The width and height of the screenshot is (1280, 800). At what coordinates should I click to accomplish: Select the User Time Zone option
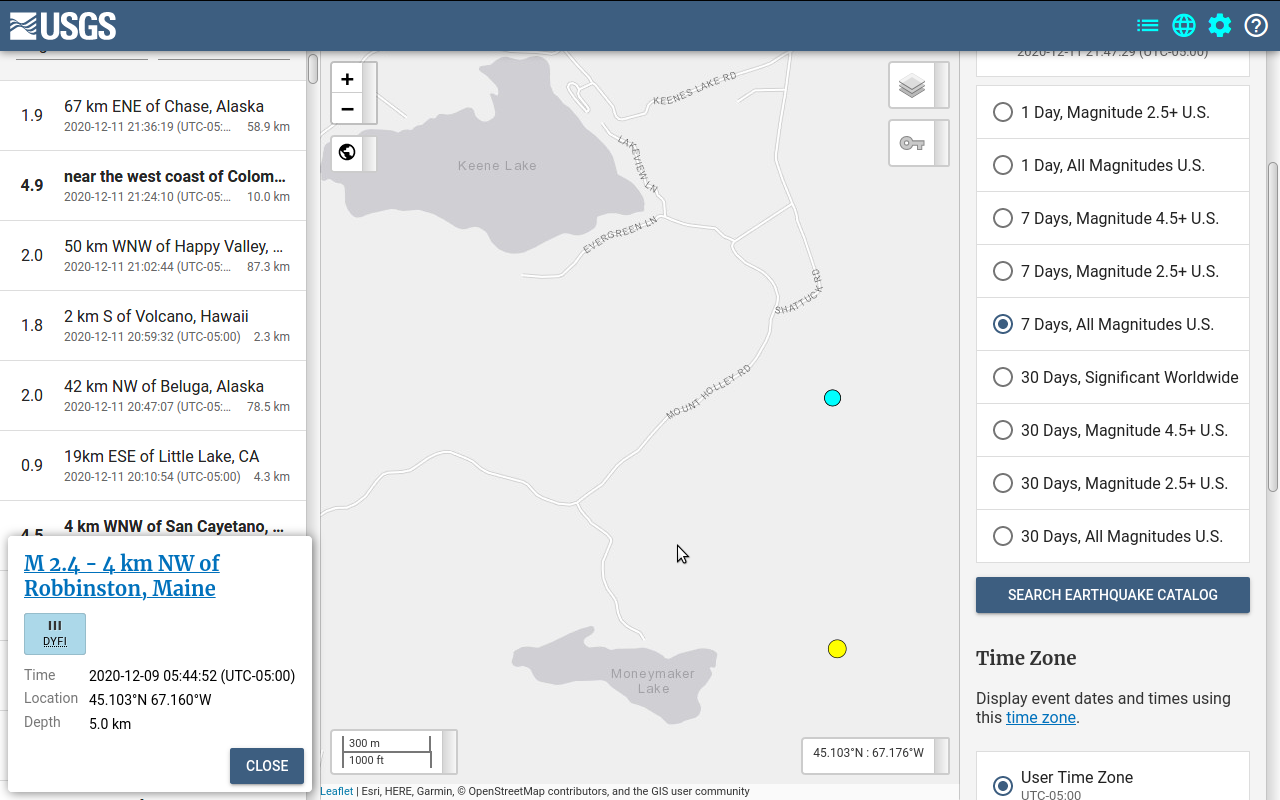pyautogui.click(x=1003, y=785)
